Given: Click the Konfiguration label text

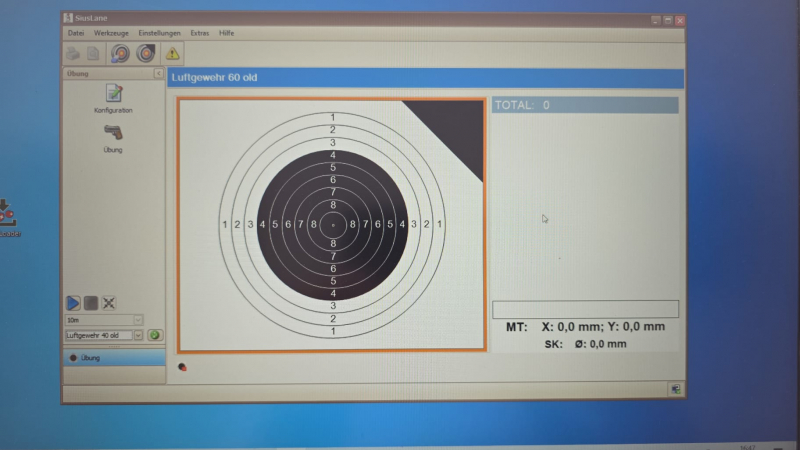Looking at the screenshot, I should pyautogui.click(x=113, y=110).
